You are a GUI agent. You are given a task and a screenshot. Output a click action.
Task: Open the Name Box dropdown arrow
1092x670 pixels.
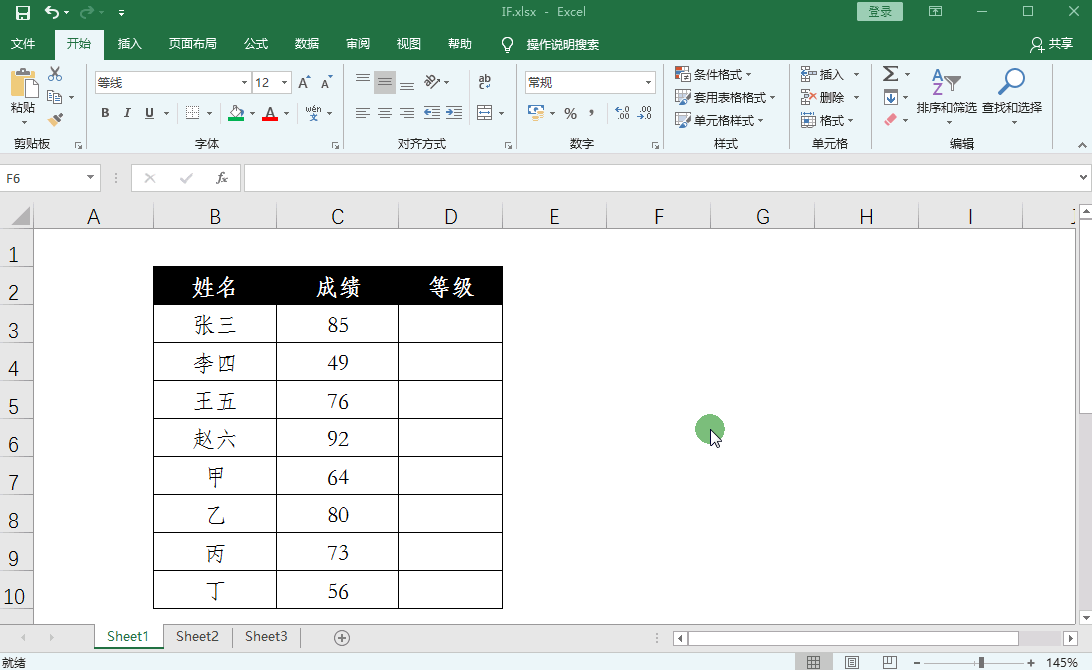point(91,178)
